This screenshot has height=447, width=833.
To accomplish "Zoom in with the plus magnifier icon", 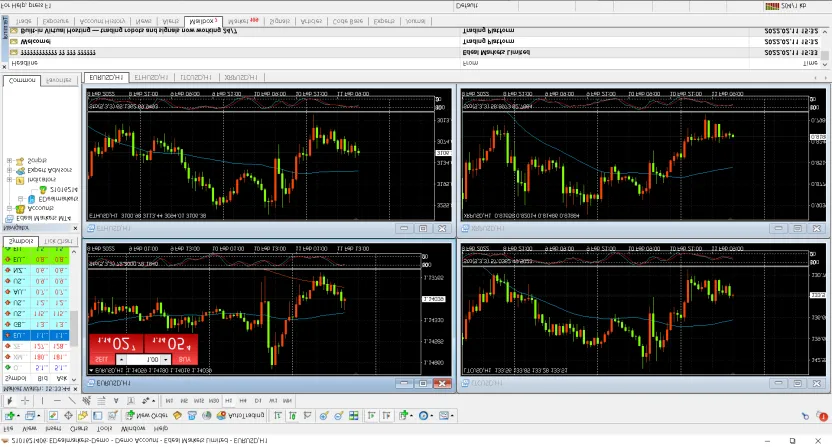I will point(324,416).
